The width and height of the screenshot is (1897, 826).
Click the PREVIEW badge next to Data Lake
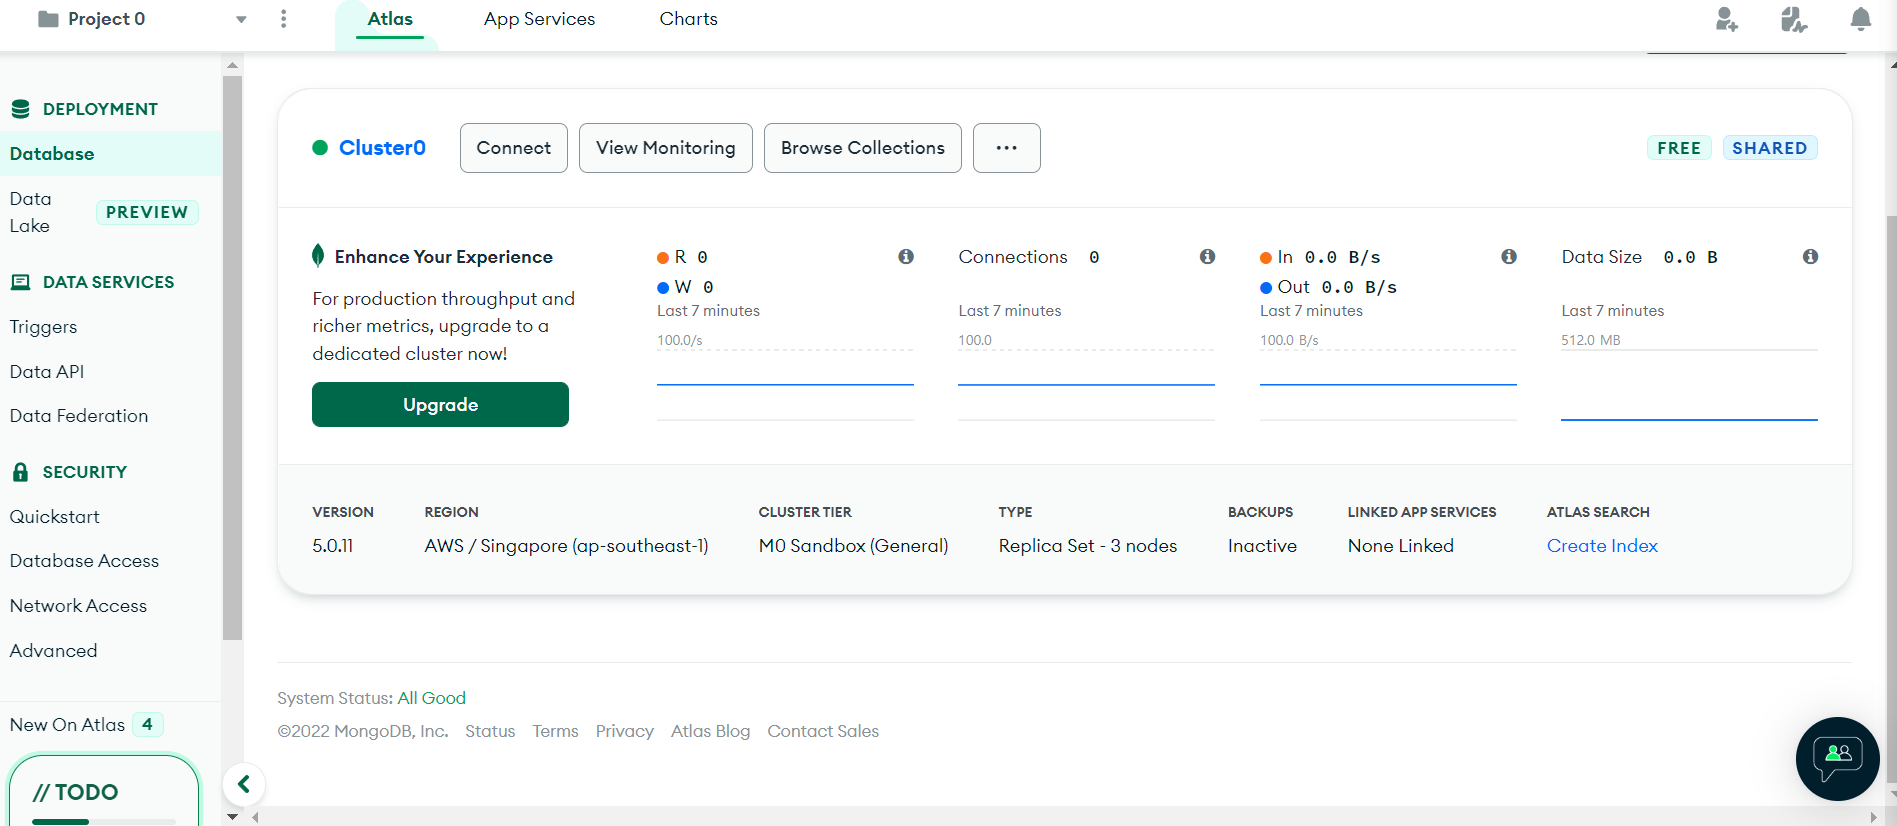coord(147,212)
